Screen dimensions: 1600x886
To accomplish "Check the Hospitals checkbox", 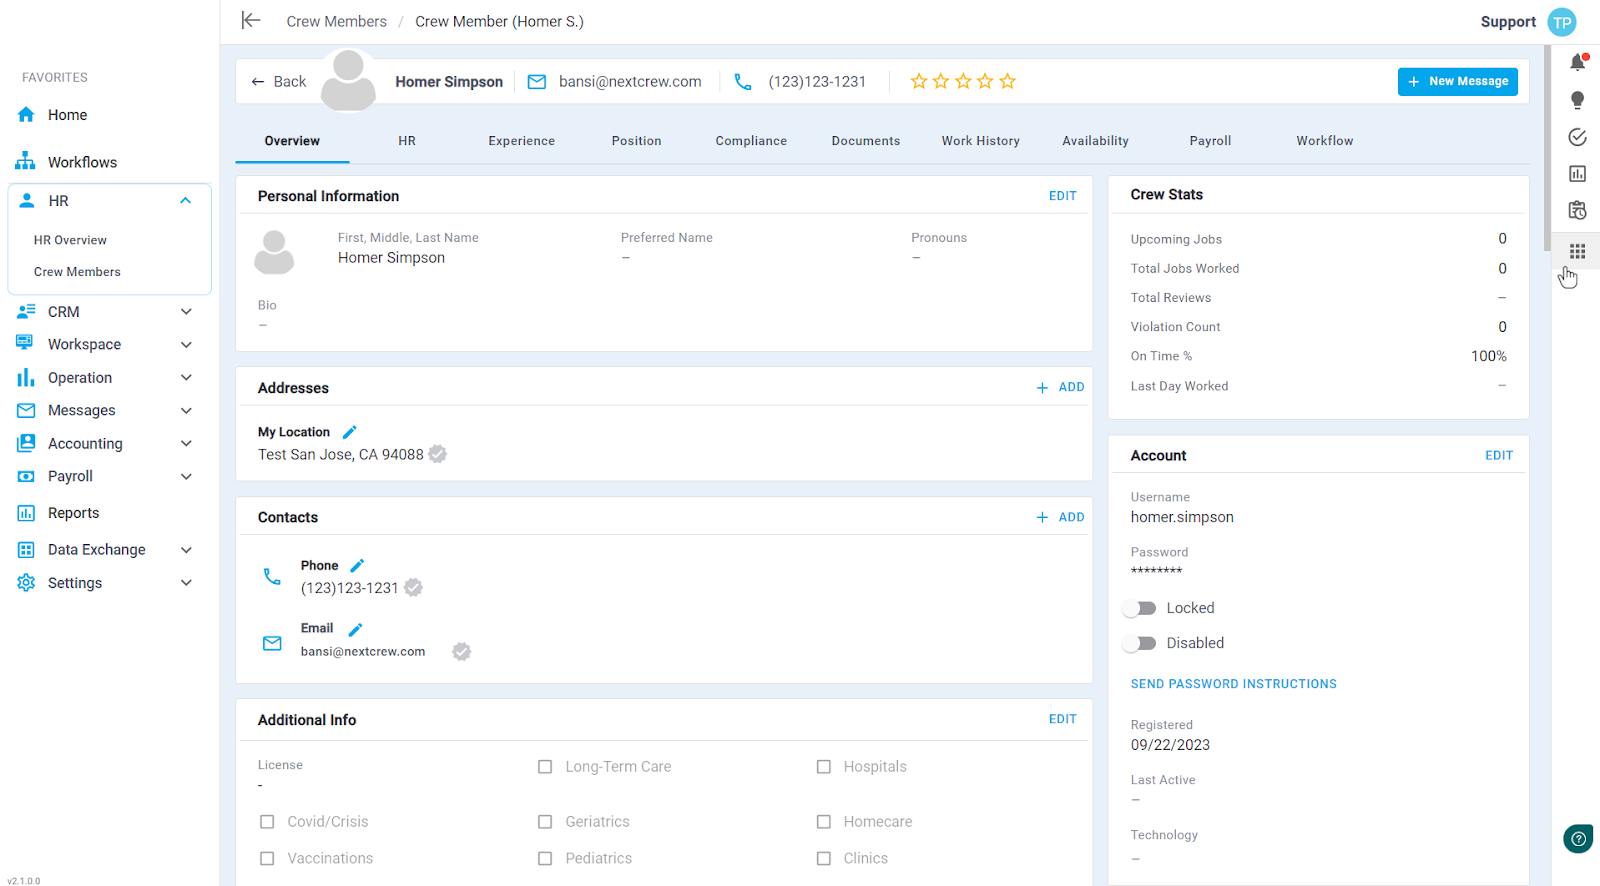I will pos(824,767).
